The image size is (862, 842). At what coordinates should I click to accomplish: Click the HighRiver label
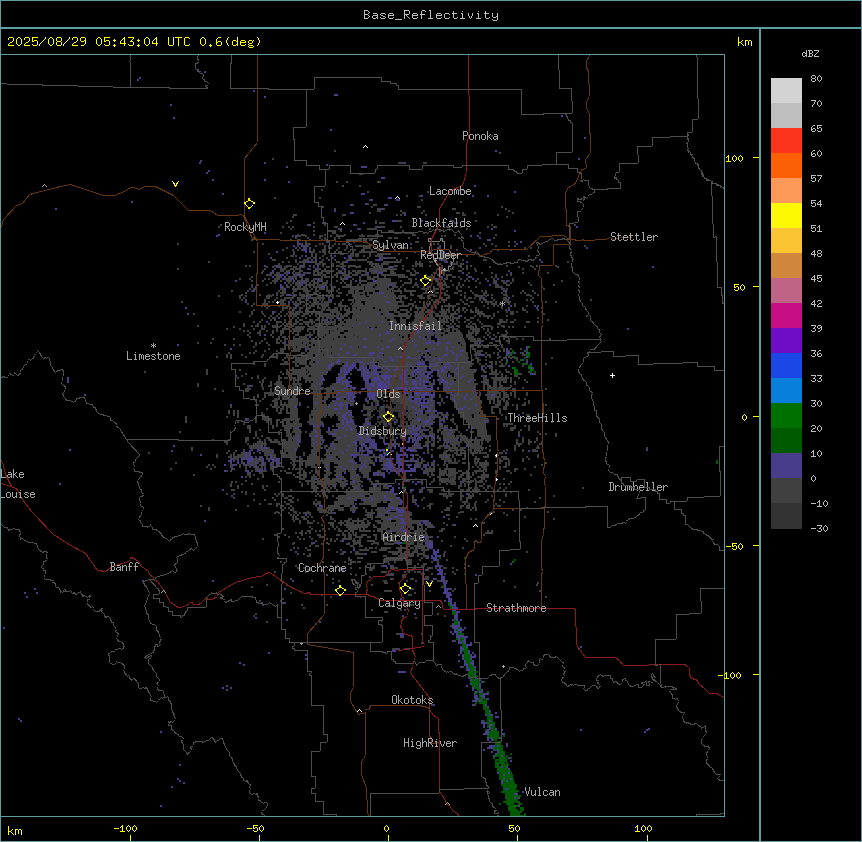(x=430, y=743)
